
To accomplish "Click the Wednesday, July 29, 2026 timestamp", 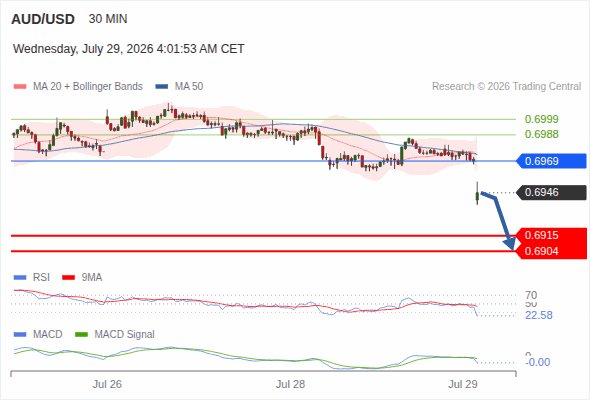I will (x=129, y=49).
